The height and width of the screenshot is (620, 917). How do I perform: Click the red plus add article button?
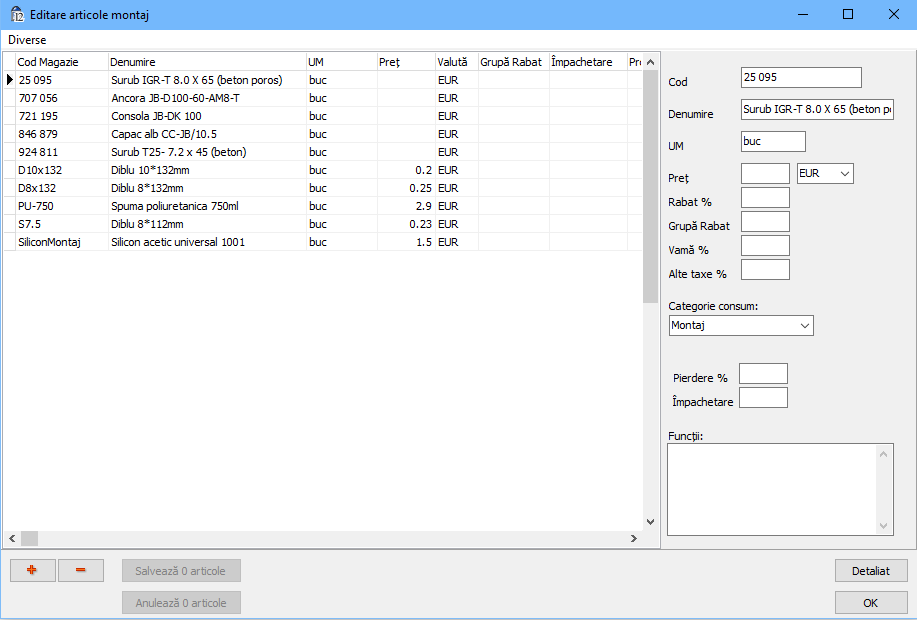pyautogui.click(x=32, y=570)
